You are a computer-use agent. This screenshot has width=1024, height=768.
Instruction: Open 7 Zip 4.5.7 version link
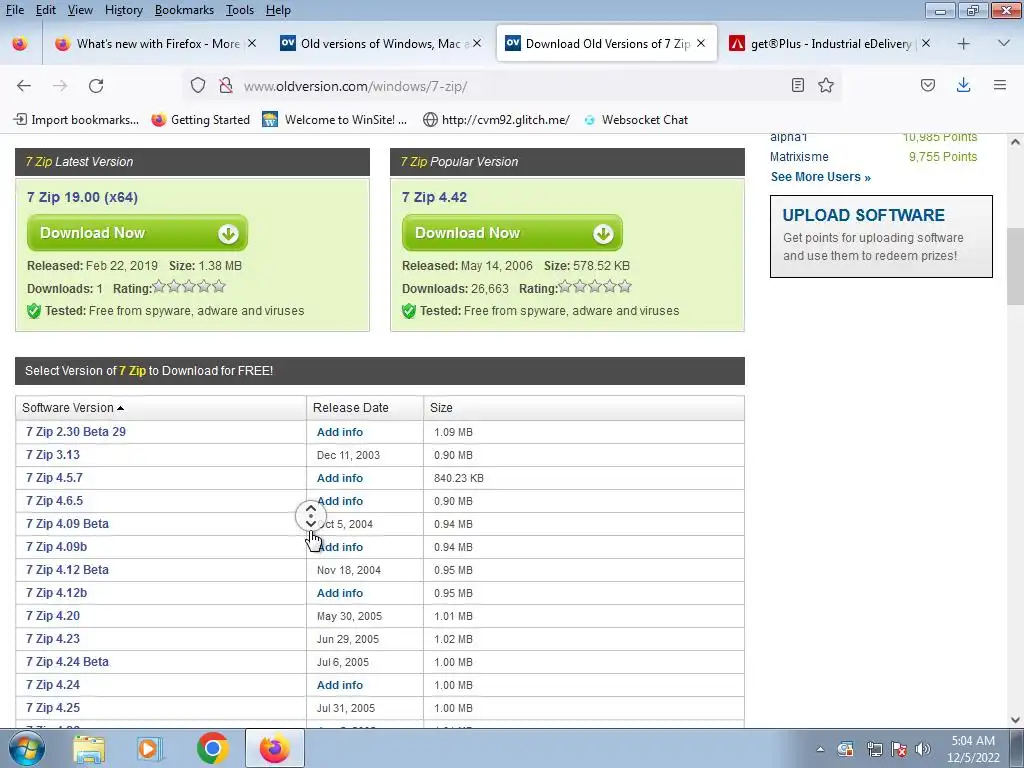click(x=54, y=477)
